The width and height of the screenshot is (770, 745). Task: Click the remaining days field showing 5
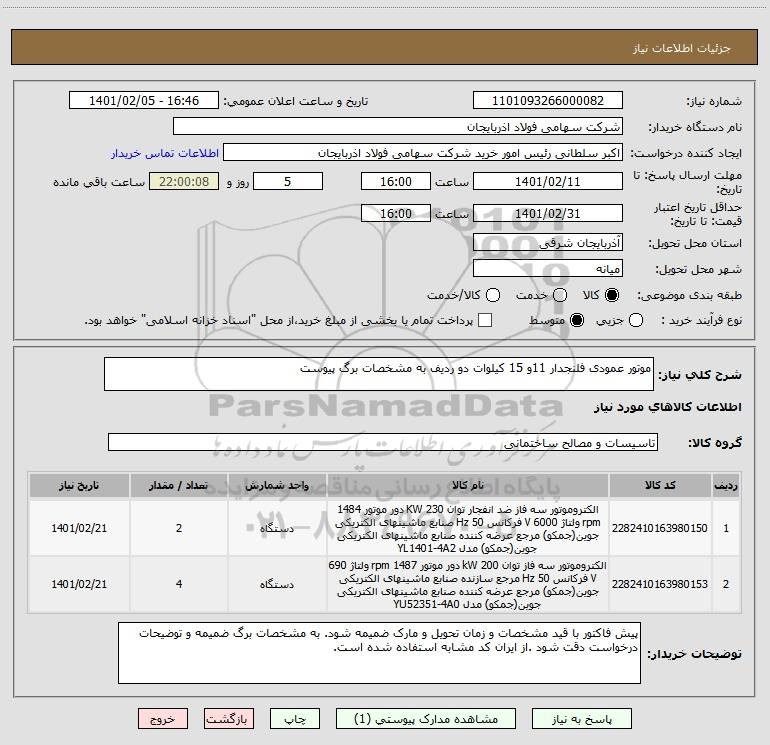point(288,181)
